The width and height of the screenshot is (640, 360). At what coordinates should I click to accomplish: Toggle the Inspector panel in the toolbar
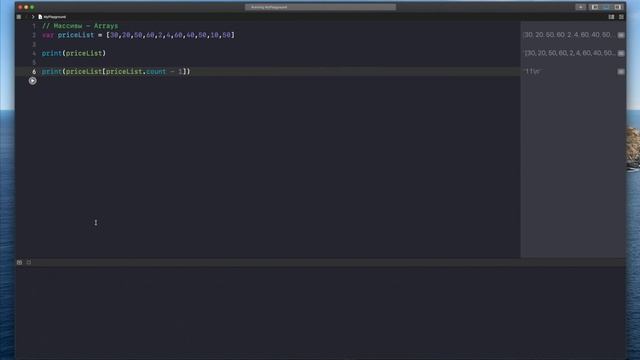pyautogui.click(x=618, y=7)
